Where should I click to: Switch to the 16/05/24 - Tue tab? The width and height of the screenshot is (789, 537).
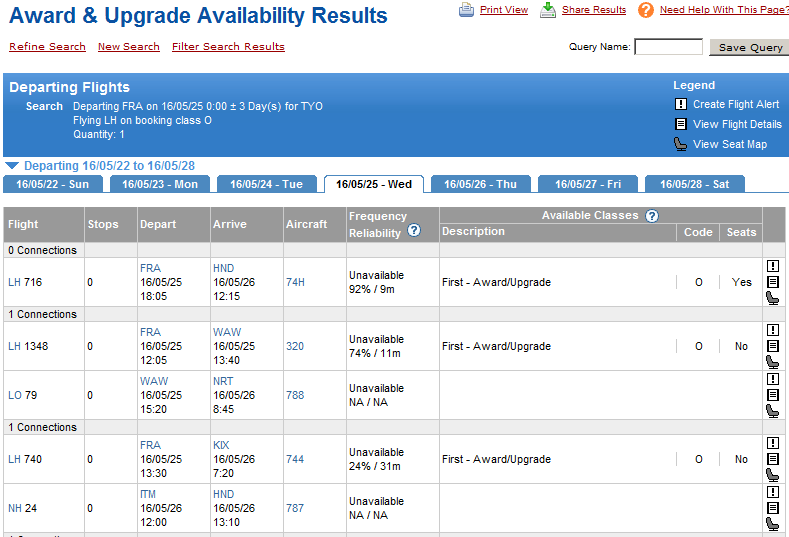tap(266, 184)
